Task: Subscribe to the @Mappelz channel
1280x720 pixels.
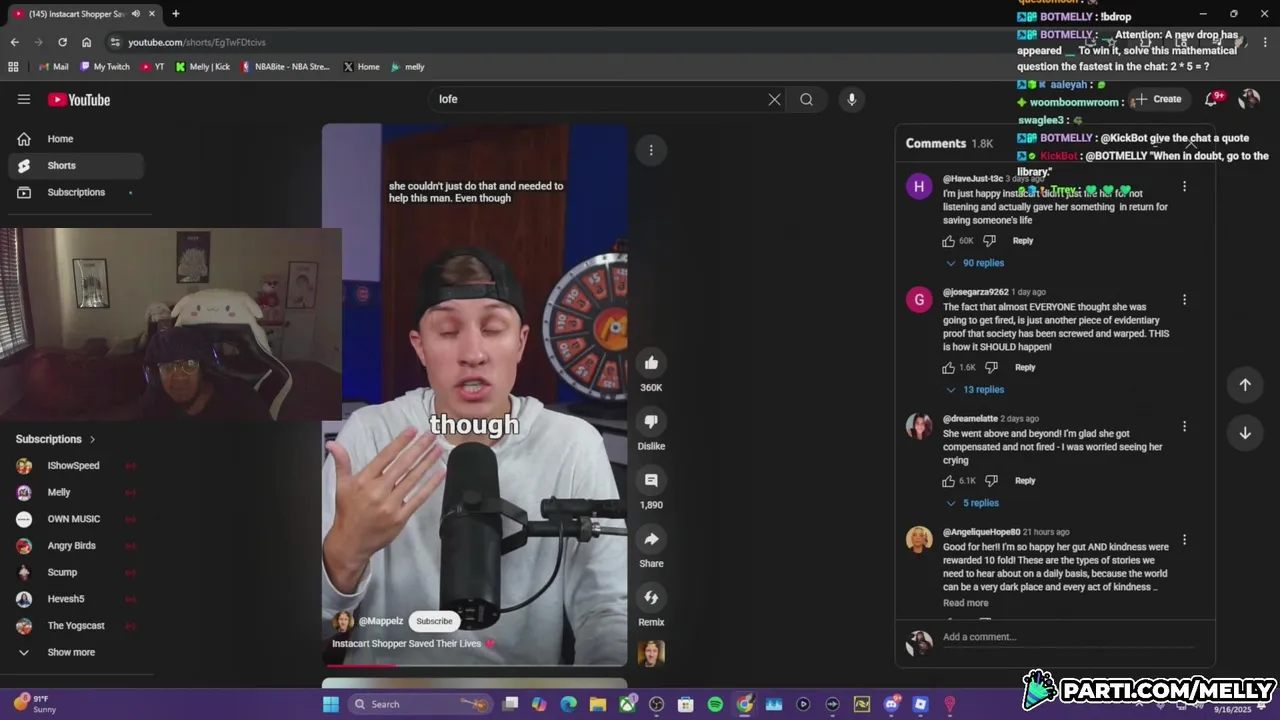Action: 434,621
